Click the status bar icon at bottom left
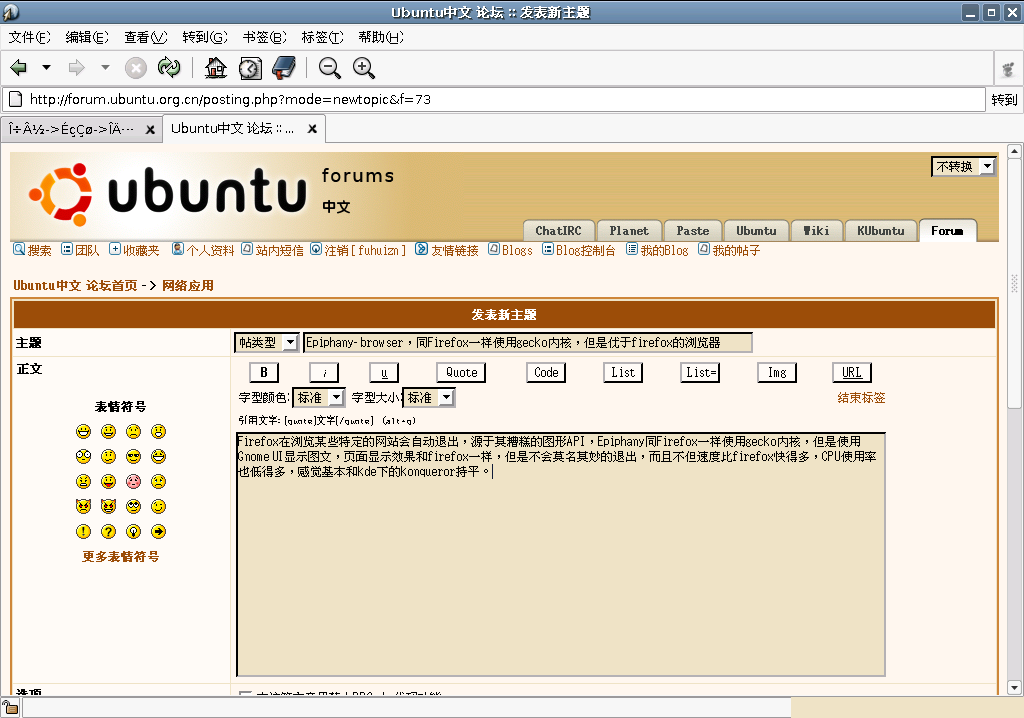1024x718 pixels. [10, 707]
